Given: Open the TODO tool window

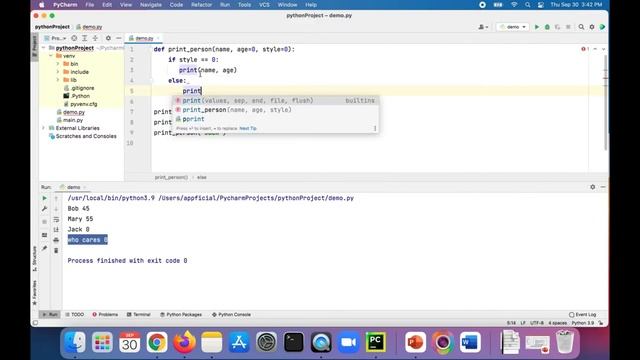Looking at the screenshot, I should click(x=75, y=315).
